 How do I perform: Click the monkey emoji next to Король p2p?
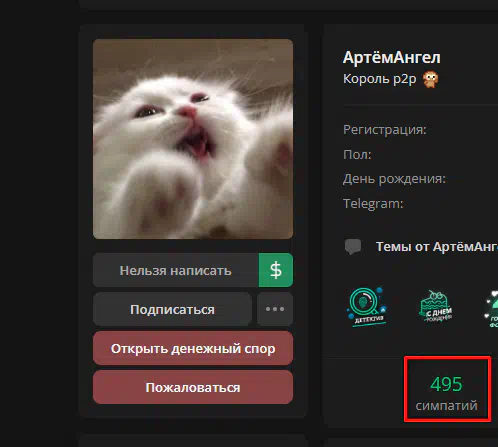point(430,80)
